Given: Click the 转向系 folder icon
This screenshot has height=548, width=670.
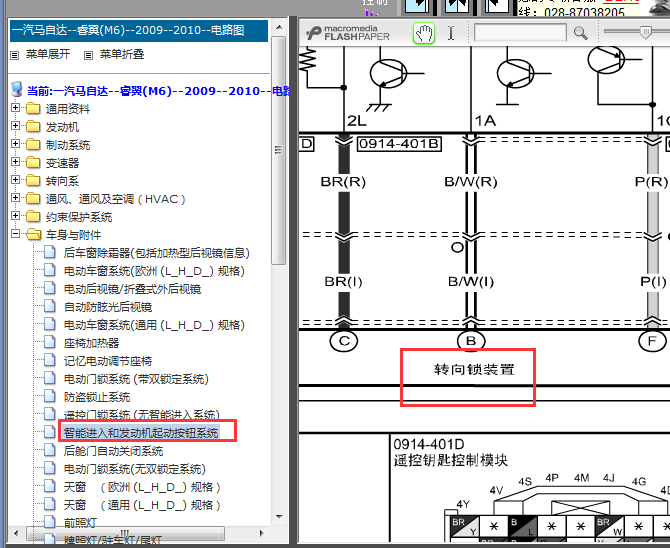Looking at the screenshot, I should [x=33, y=180].
